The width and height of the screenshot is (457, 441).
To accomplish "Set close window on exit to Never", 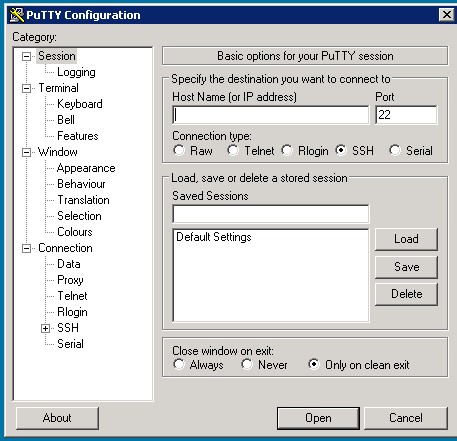I will pyautogui.click(x=247, y=364).
